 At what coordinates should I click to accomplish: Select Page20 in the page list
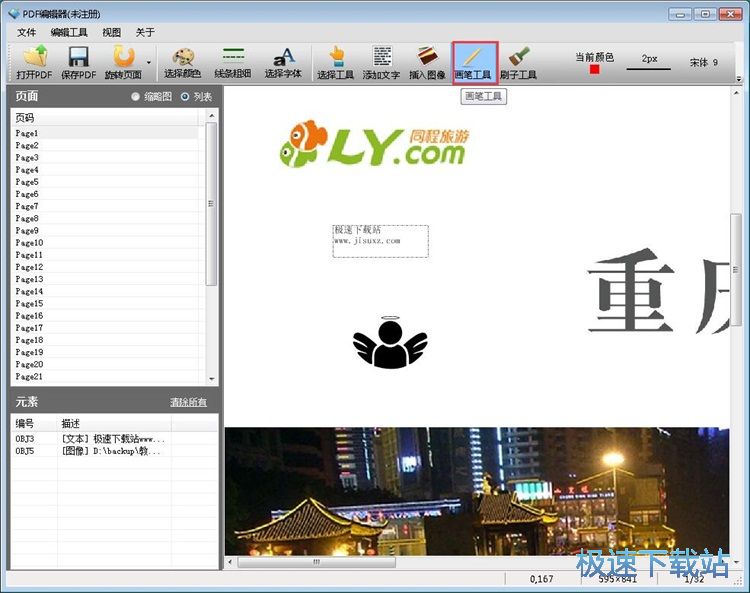coord(105,364)
